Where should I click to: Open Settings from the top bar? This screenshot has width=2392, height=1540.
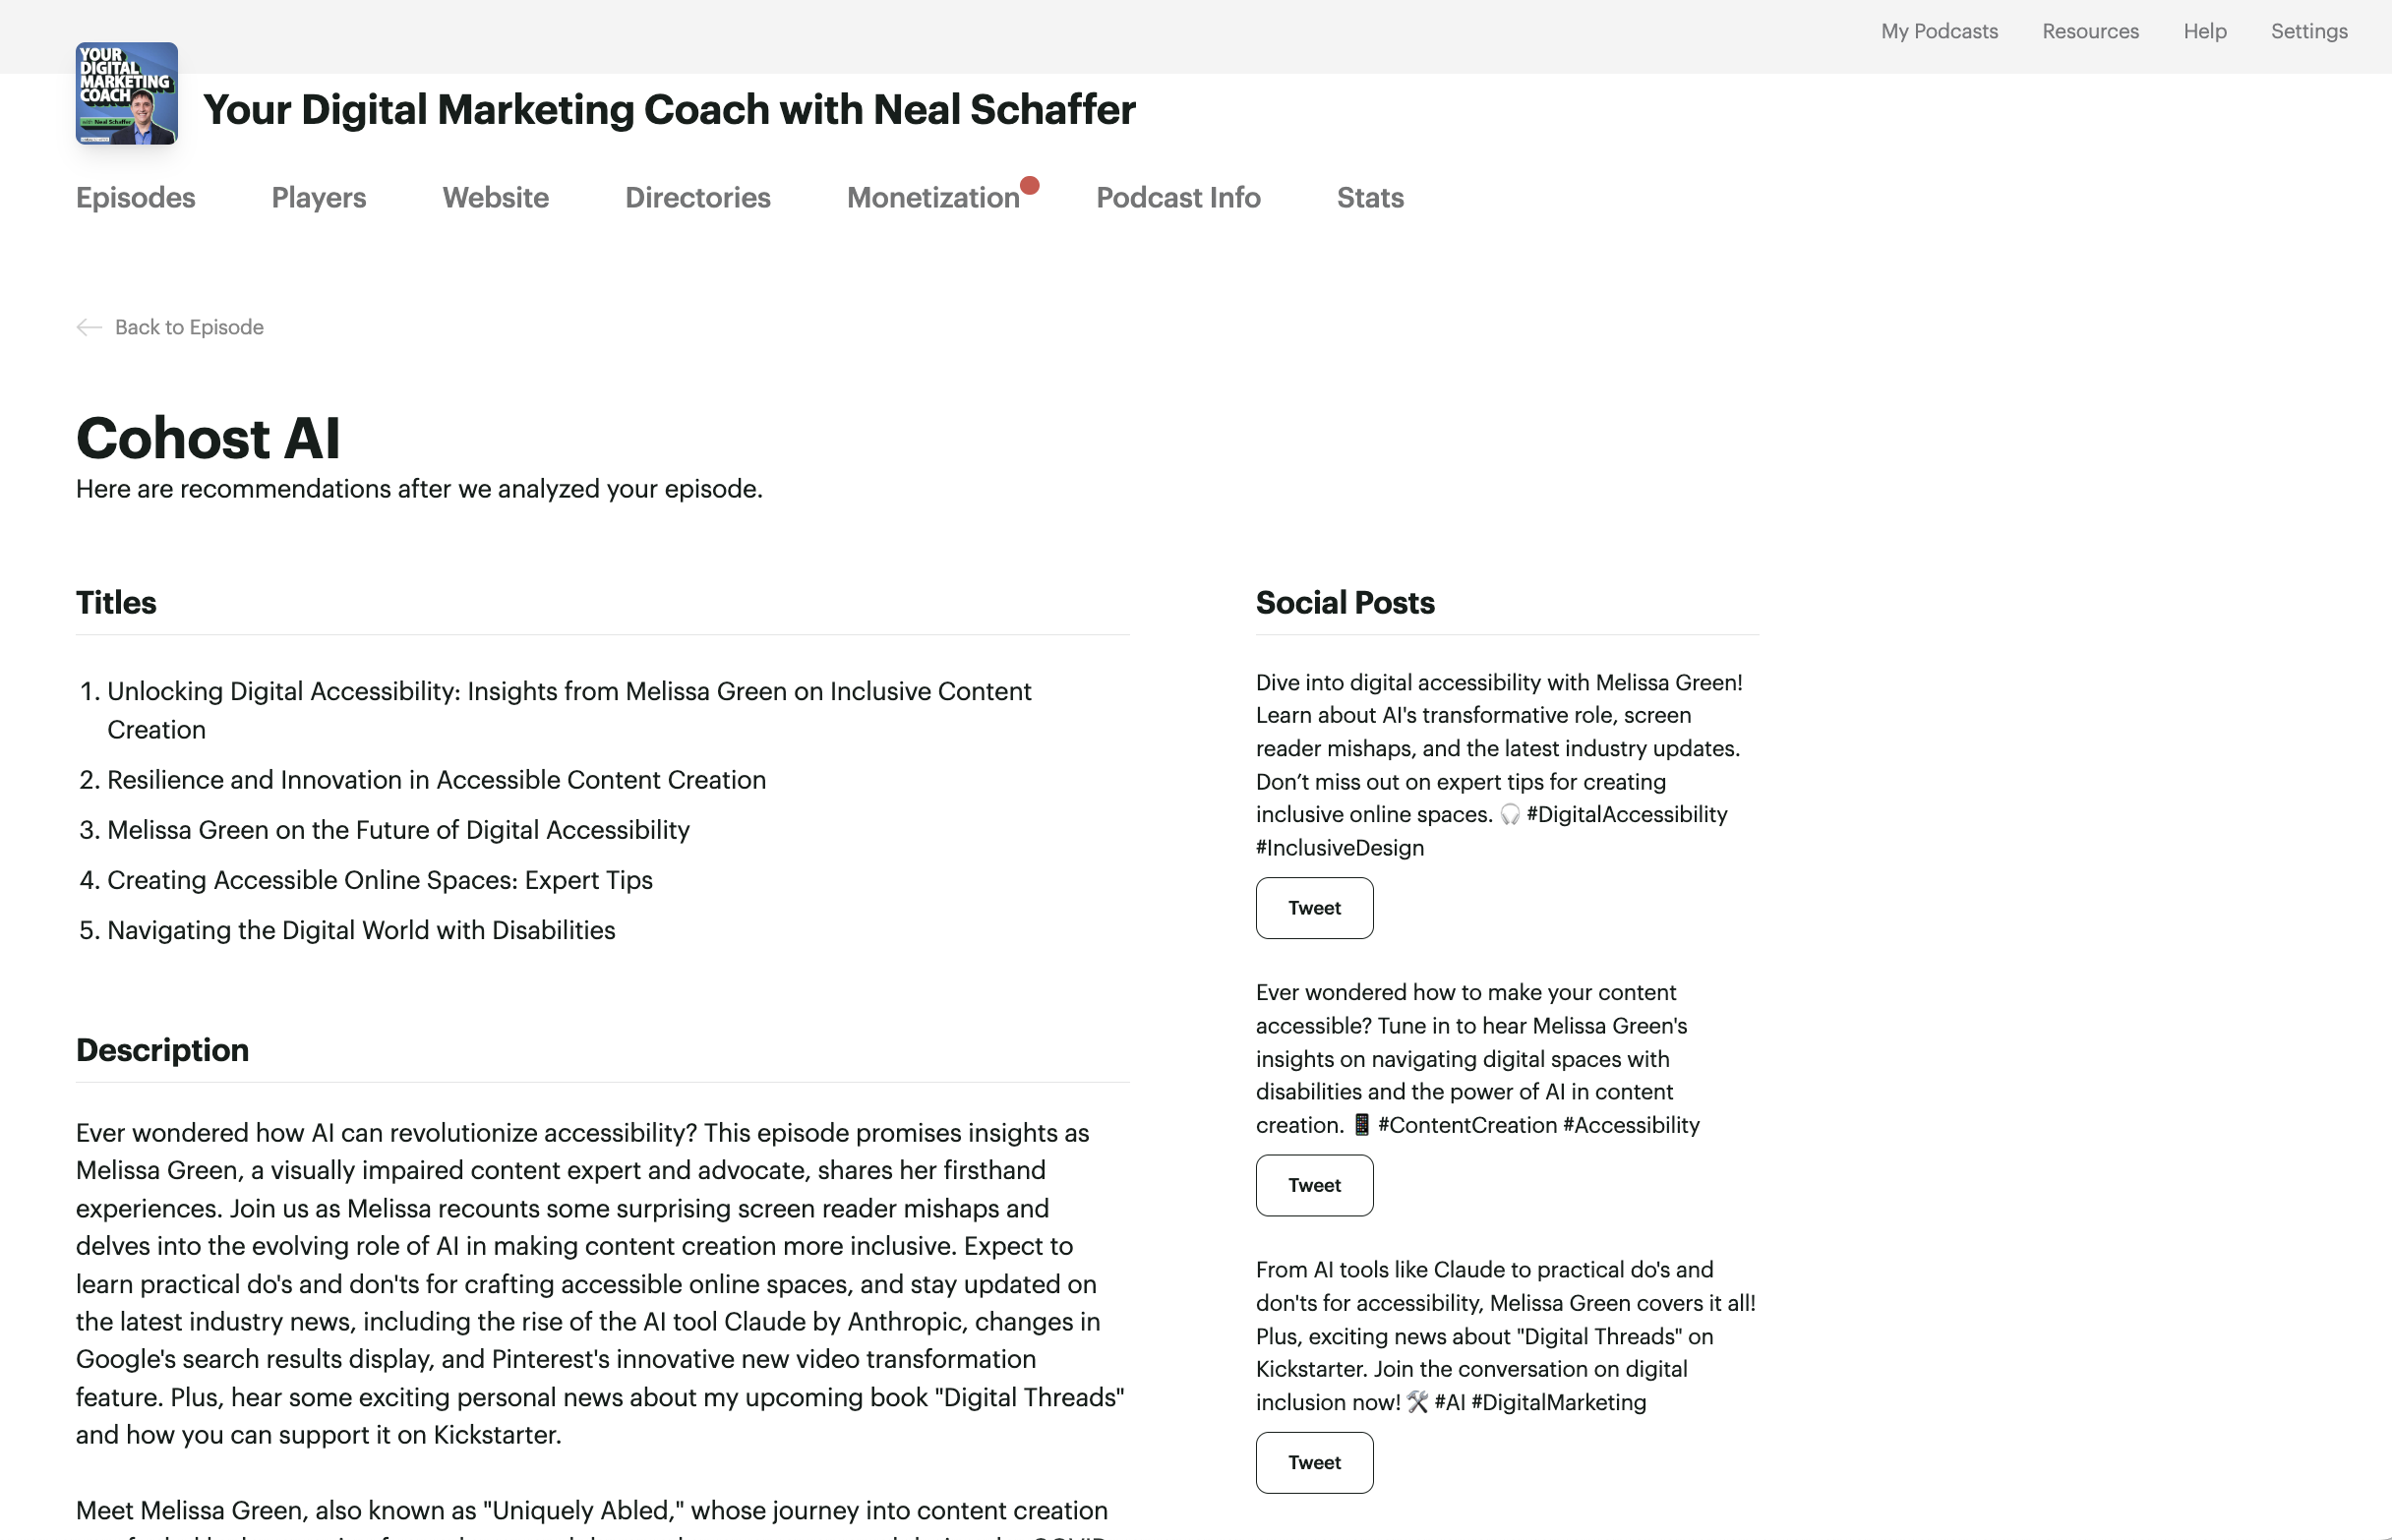pyautogui.click(x=2309, y=31)
